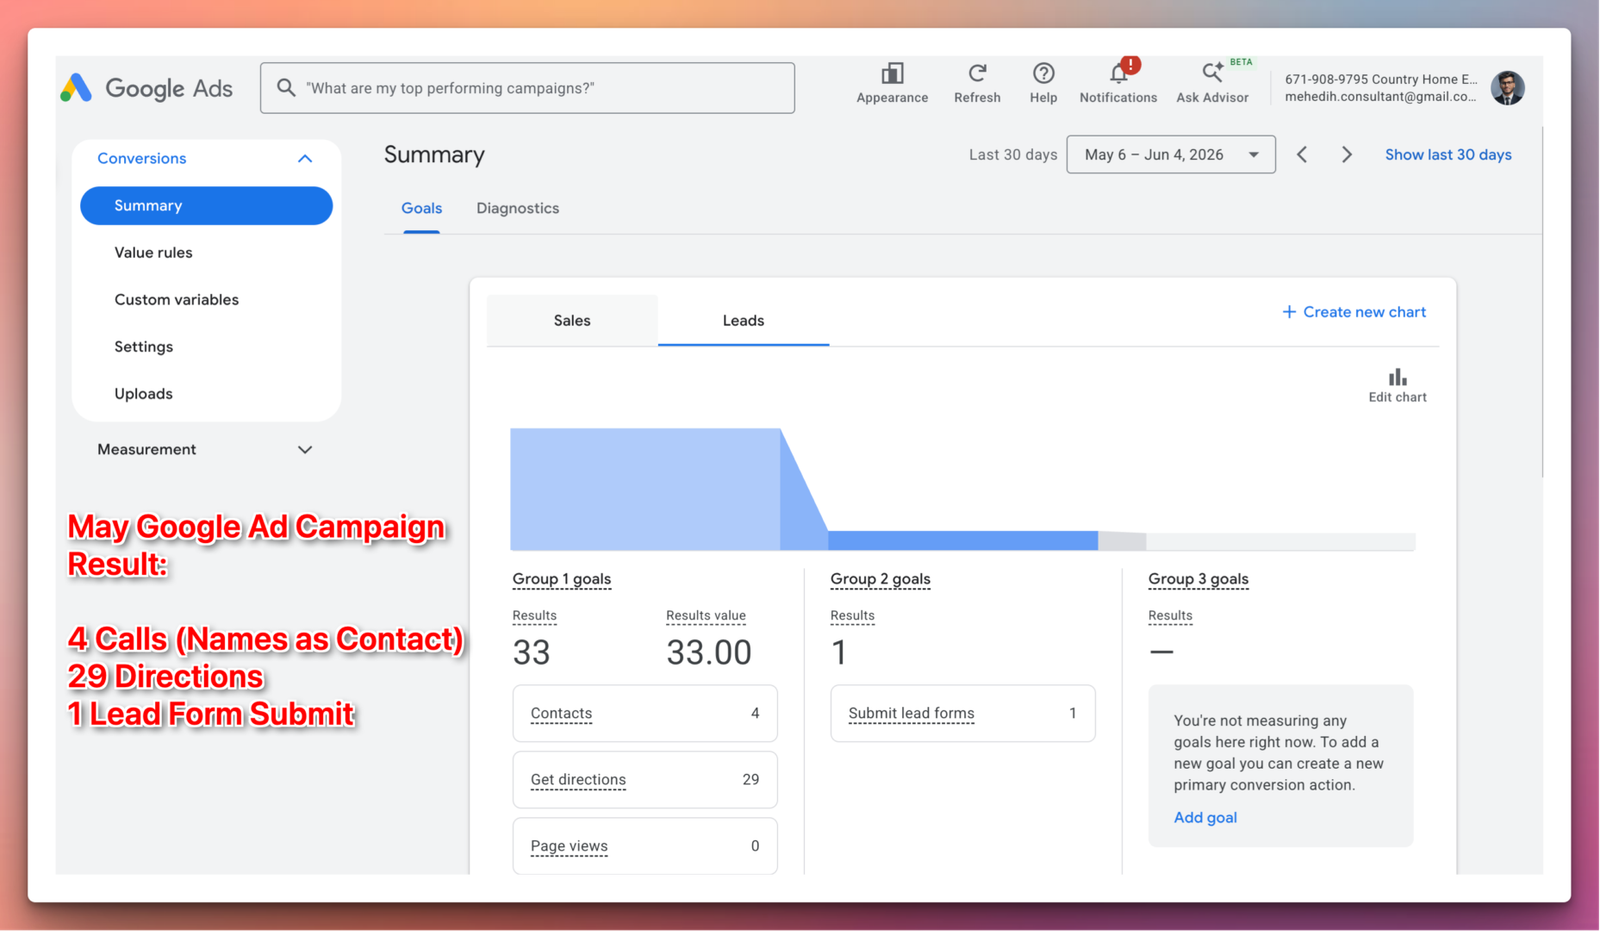
Task: Go to next date range arrow
Action: pyautogui.click(x=1347, y=155)
